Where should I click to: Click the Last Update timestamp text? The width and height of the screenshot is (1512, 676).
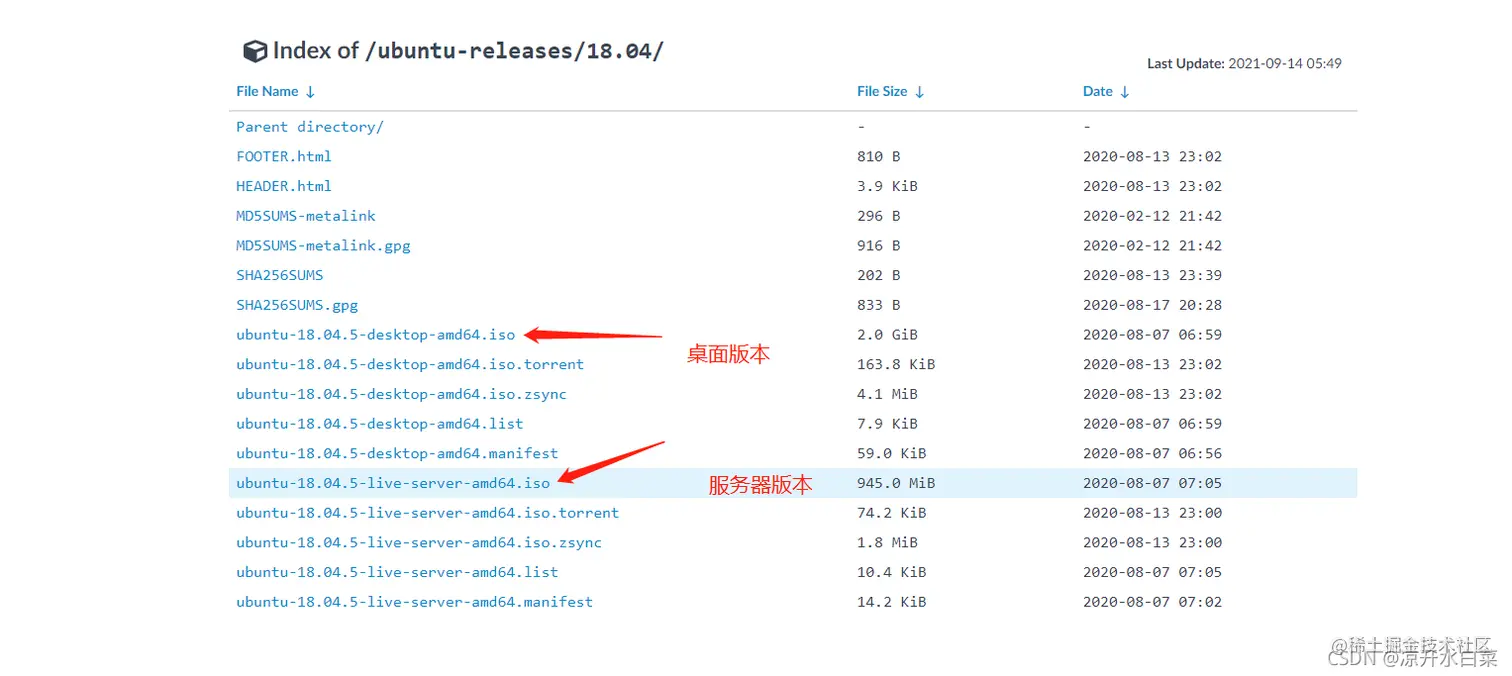coord(1244,63)
